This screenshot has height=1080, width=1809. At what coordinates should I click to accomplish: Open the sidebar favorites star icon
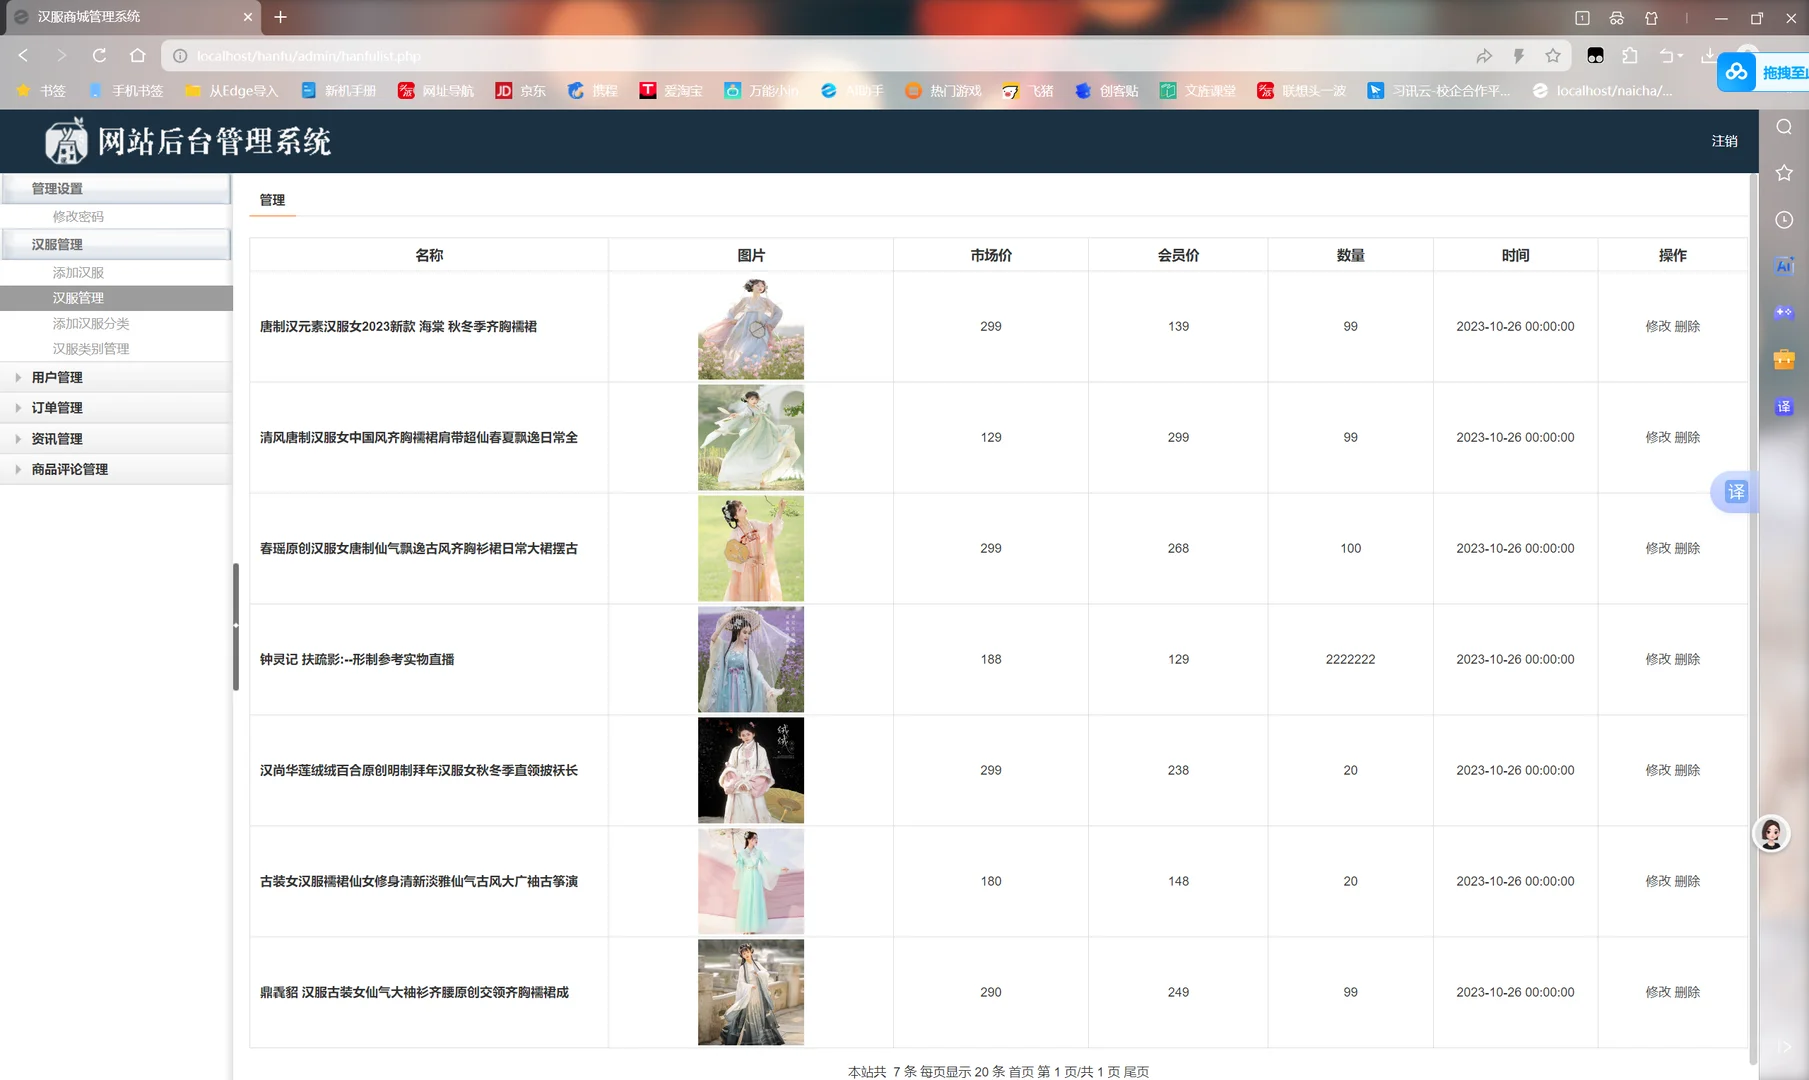pos(1784,173)
